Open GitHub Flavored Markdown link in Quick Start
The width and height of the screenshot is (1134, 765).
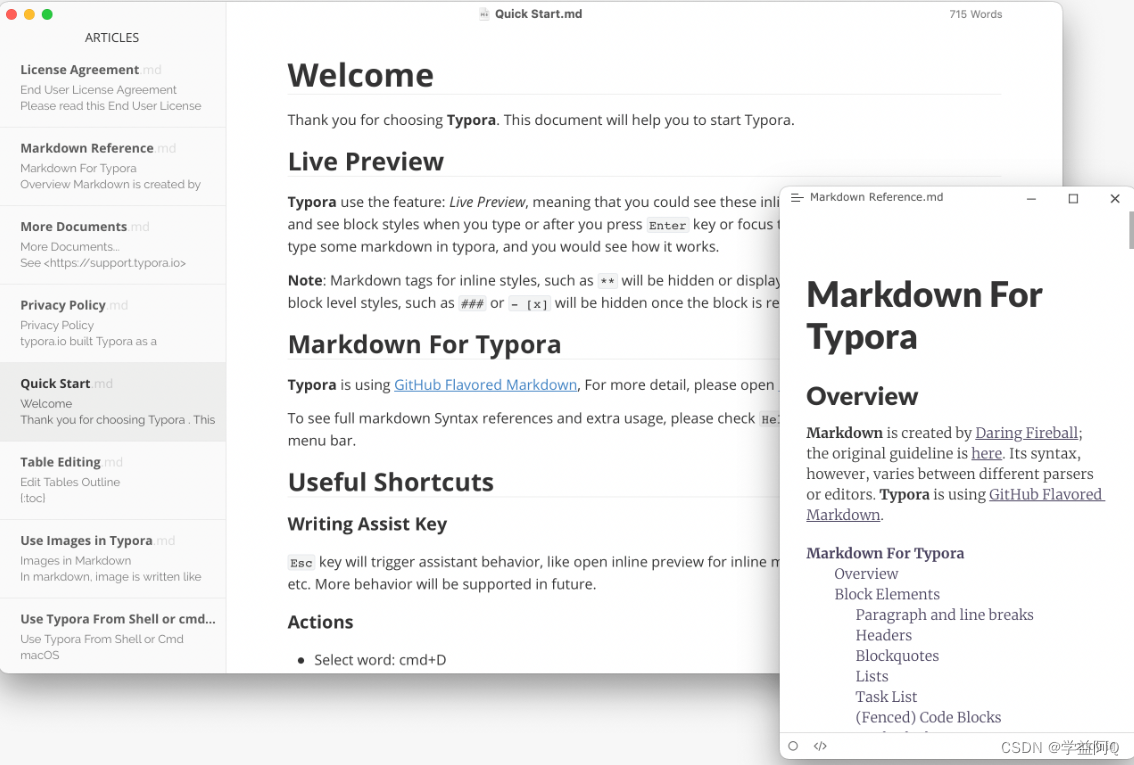pyautogui.click(x=485, y=385)
